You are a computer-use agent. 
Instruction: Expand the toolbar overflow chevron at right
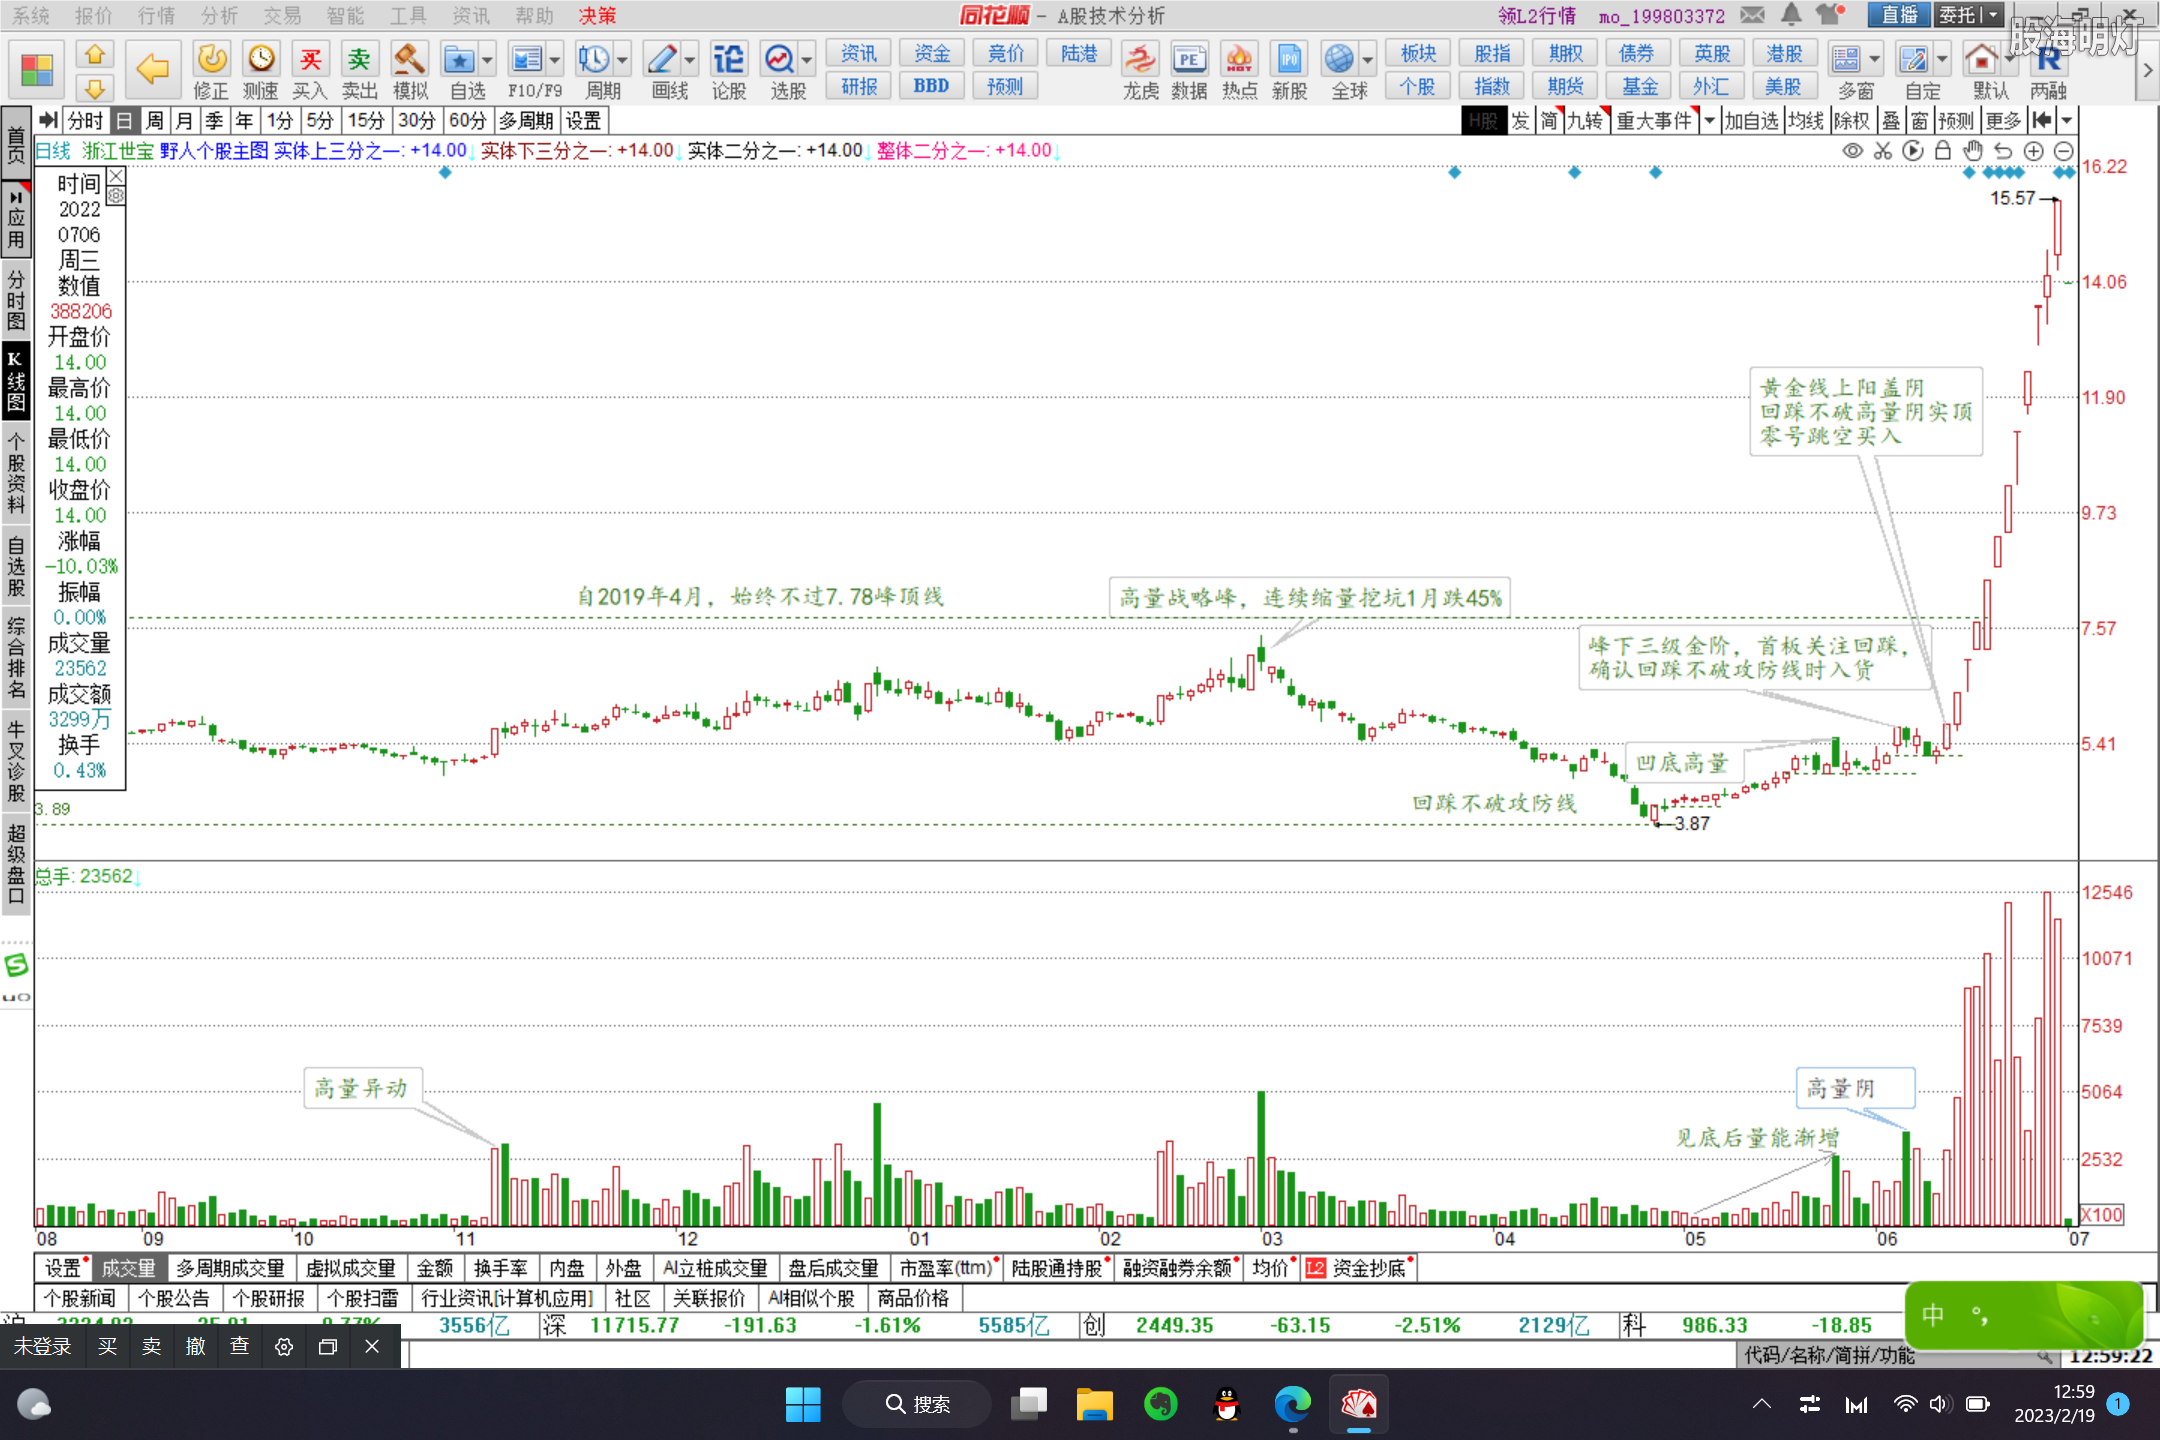tap(2147, 71)
